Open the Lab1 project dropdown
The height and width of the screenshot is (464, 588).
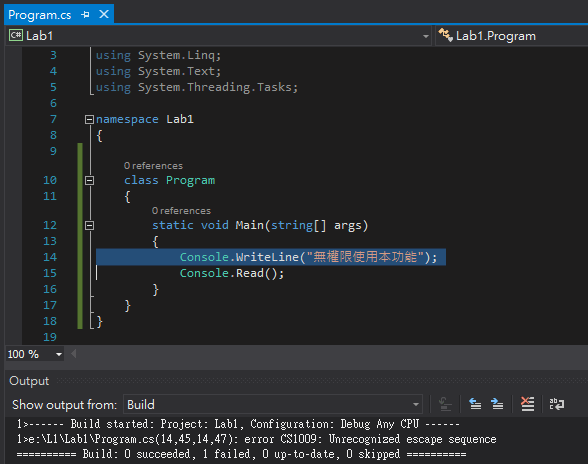click(426, 36)
